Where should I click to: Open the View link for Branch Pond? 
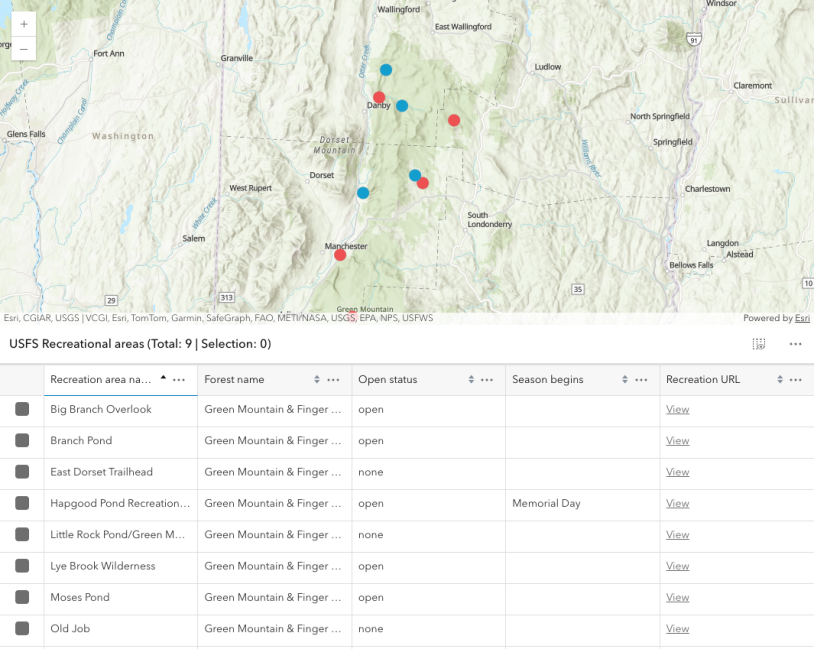tap(677, 440)
